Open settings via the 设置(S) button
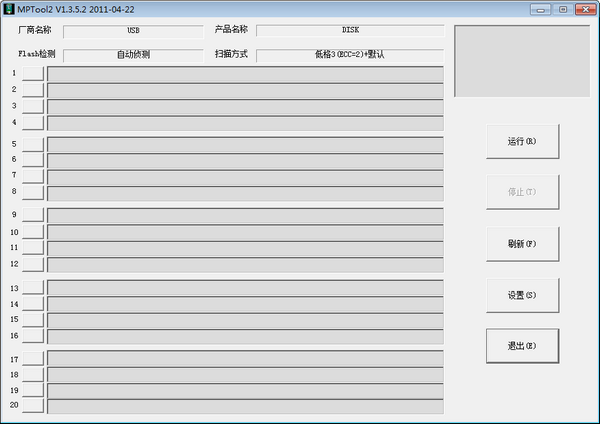This screenshot has width=600, height=424. [x=522, y=295]
